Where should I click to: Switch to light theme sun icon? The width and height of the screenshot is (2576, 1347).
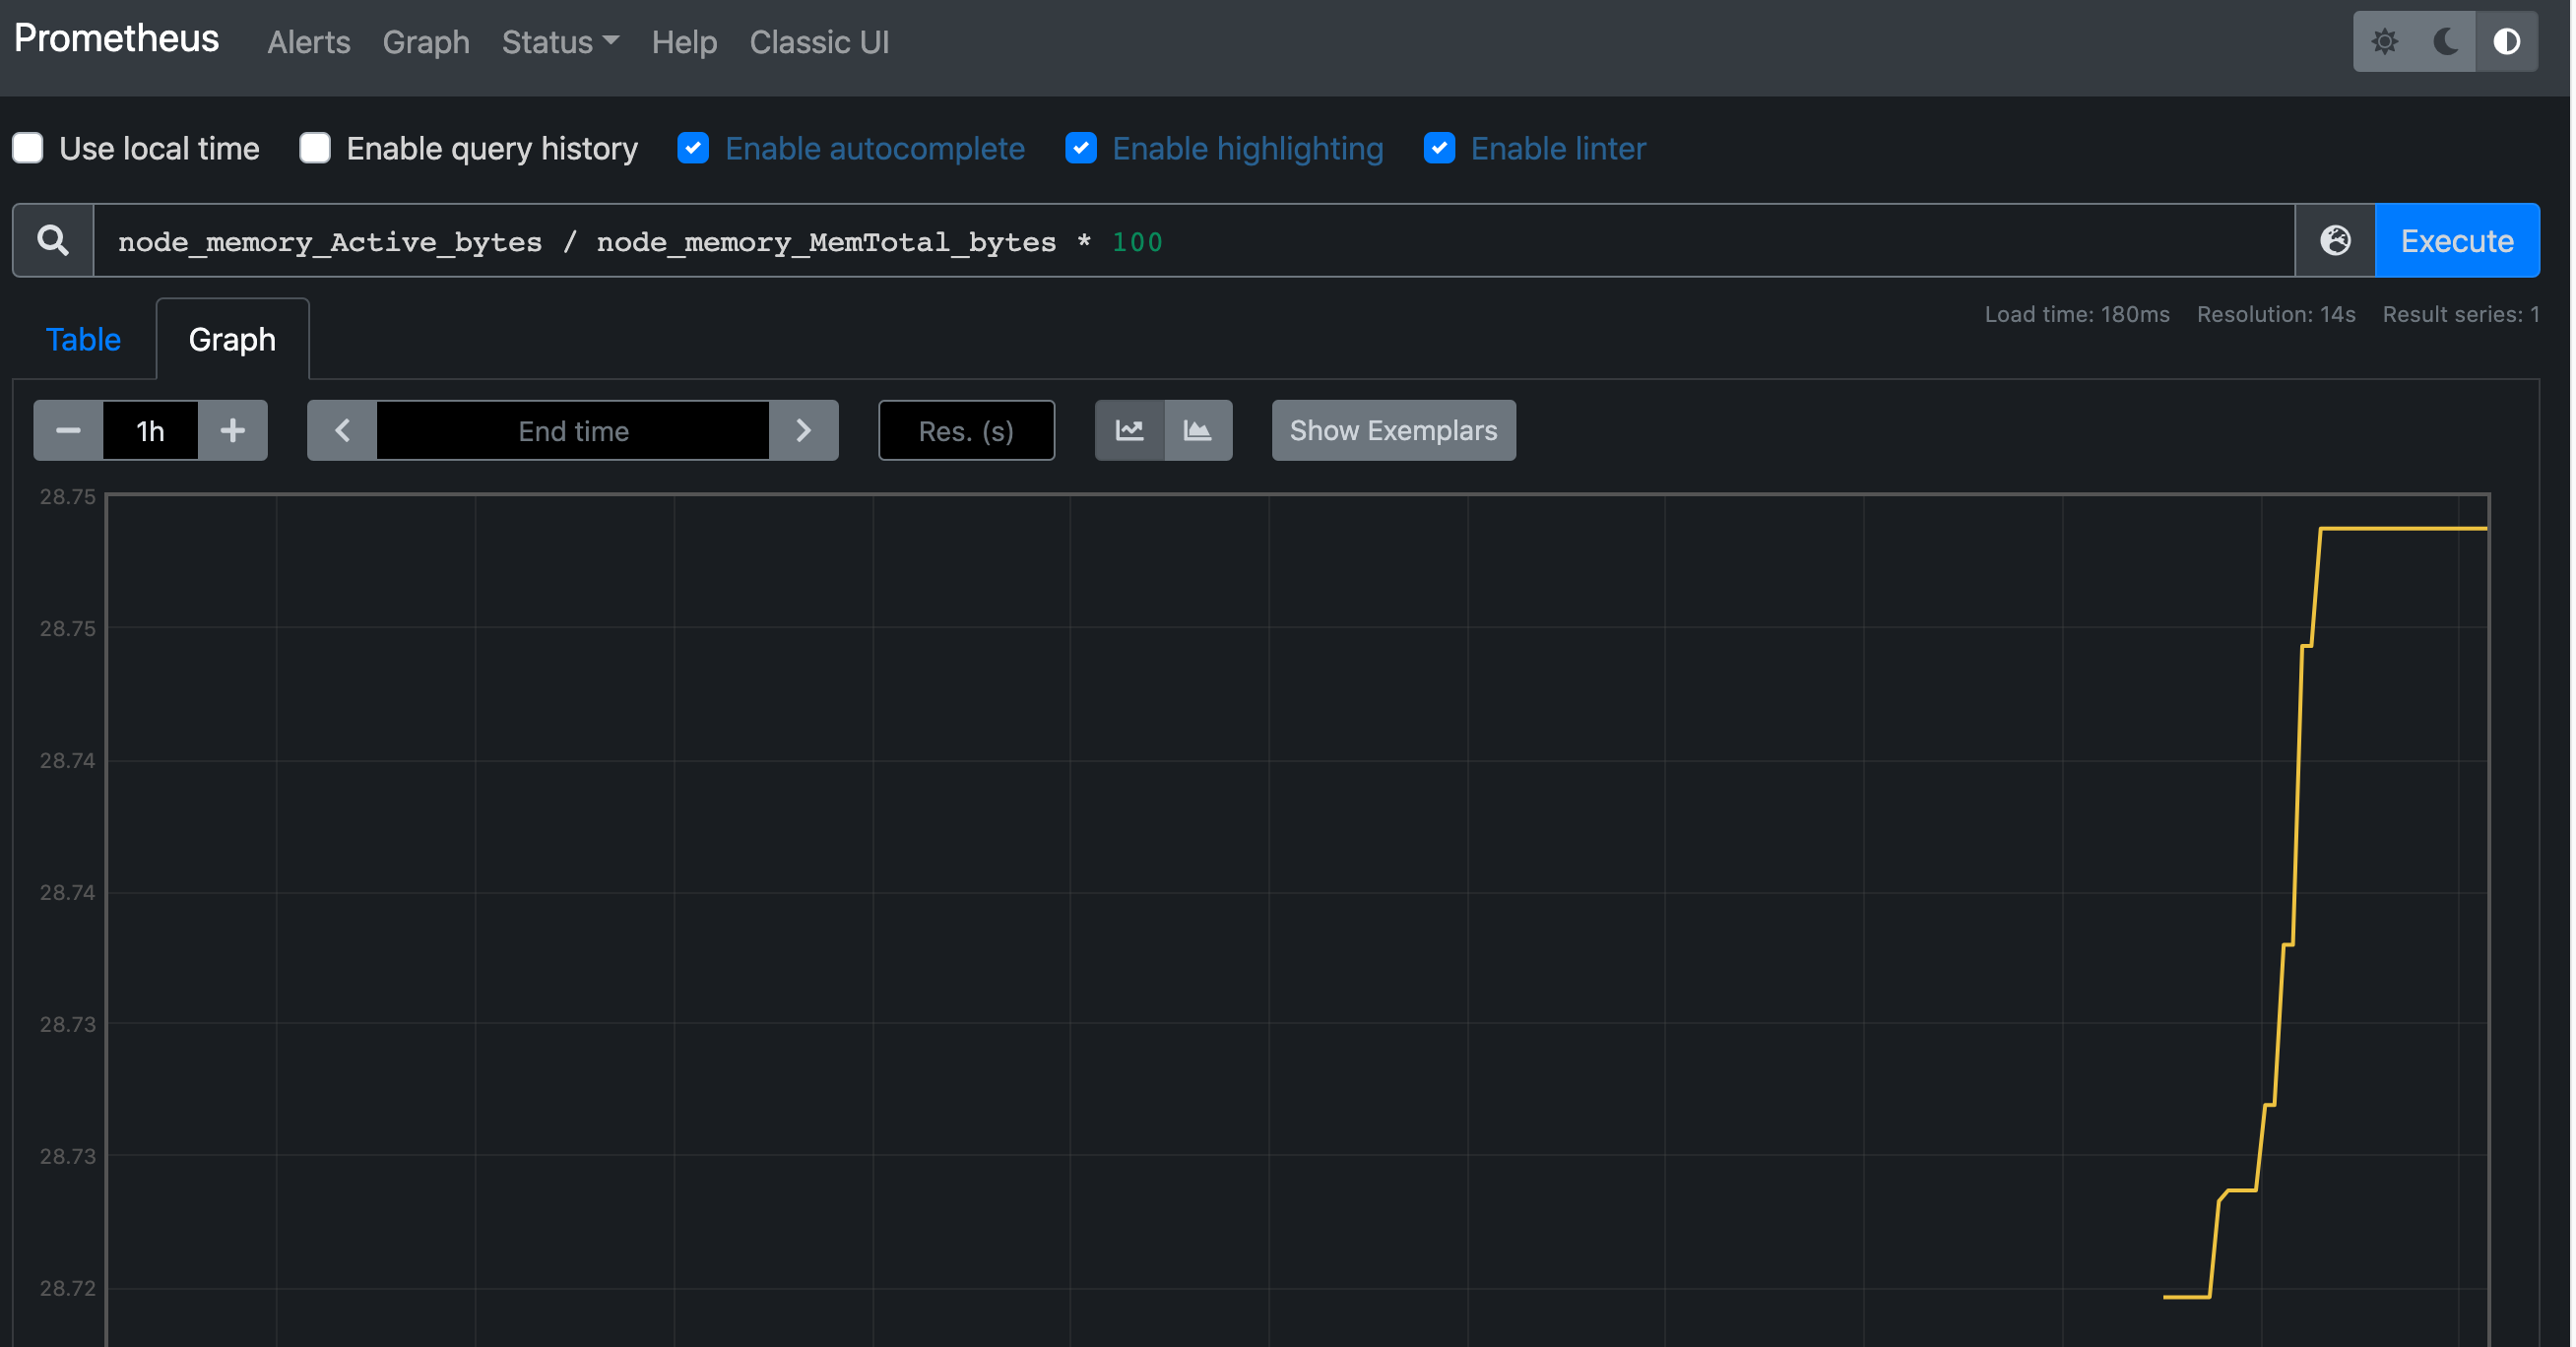coord(2384,42)
